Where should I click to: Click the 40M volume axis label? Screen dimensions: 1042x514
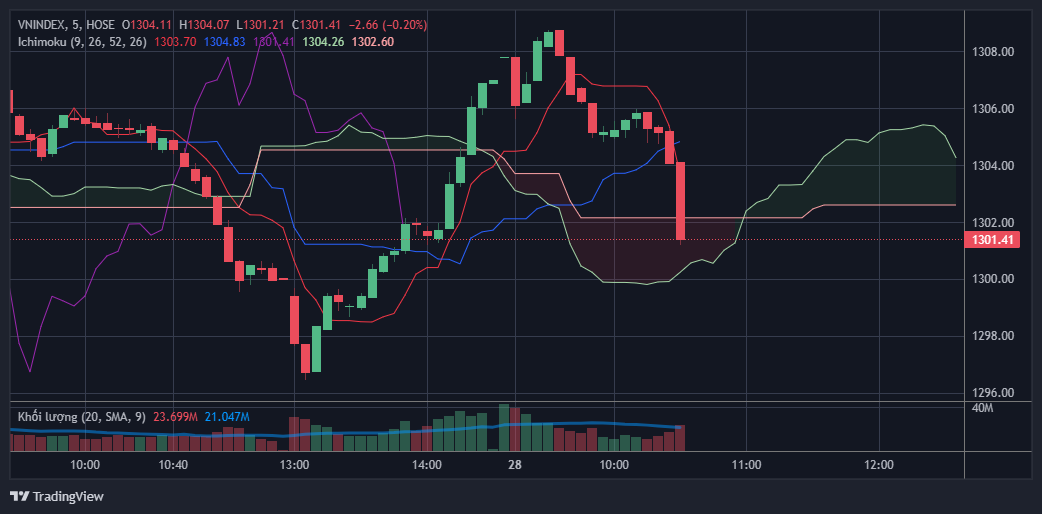pos(983,408)
